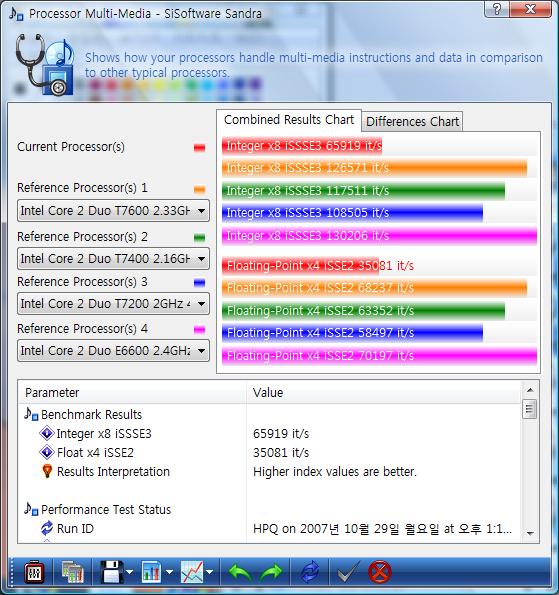559x595 pixels.
Task: Click the red Current Processor color swatch
Action: [x=199, y=148]
